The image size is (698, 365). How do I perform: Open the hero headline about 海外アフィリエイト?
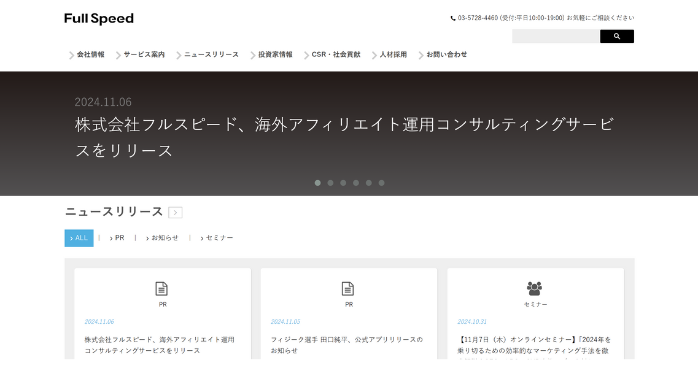(x=344, y=138)
